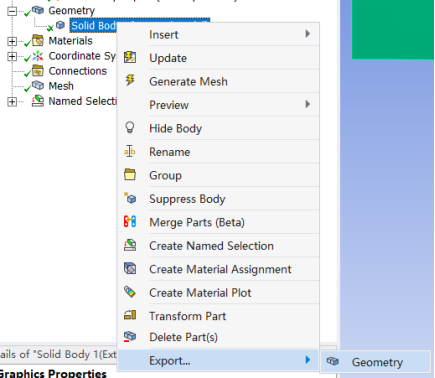Click the Mesh node icon in tree
Viewport: 435px width, 378px height.
click(x=38, y=86)
